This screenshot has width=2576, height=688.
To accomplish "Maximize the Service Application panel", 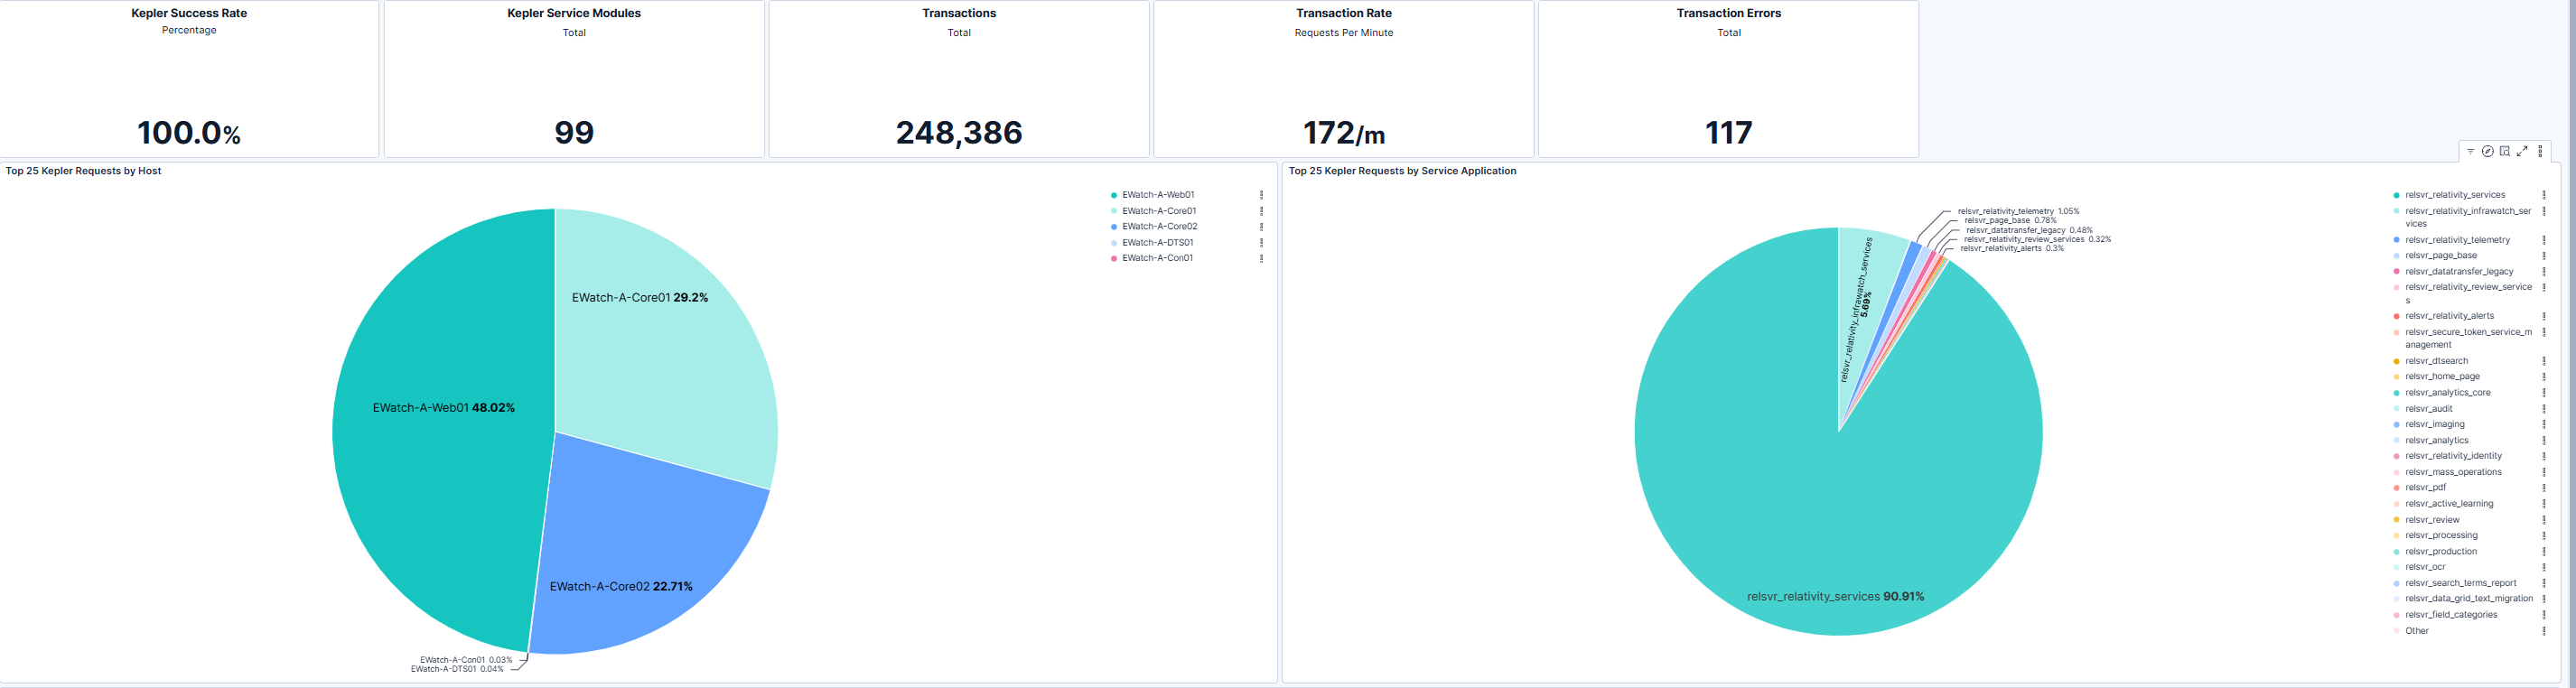I will pyautogui.click(x=2522, y=152).
